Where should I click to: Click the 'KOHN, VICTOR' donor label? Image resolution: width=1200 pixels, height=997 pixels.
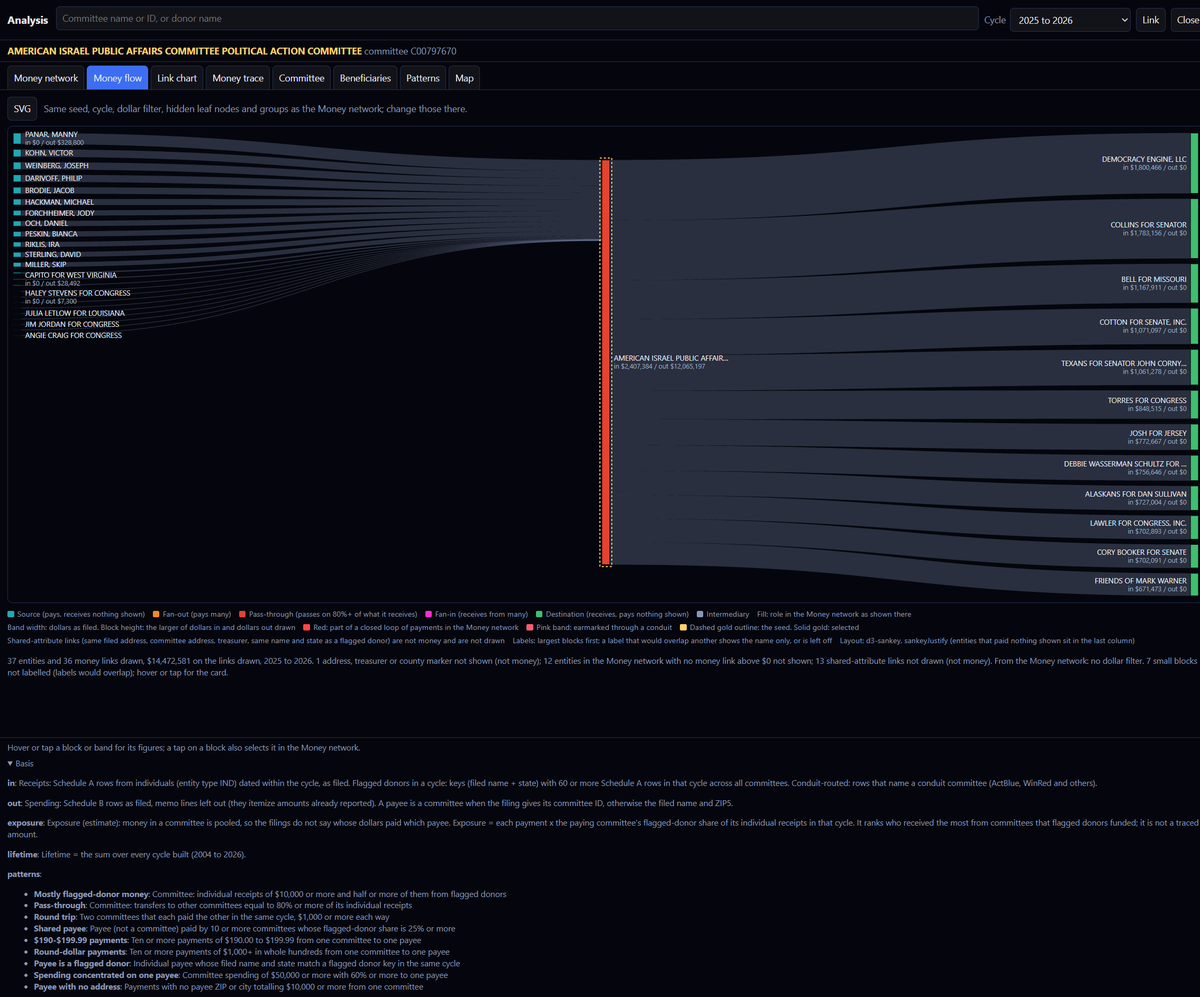(49, 153)
